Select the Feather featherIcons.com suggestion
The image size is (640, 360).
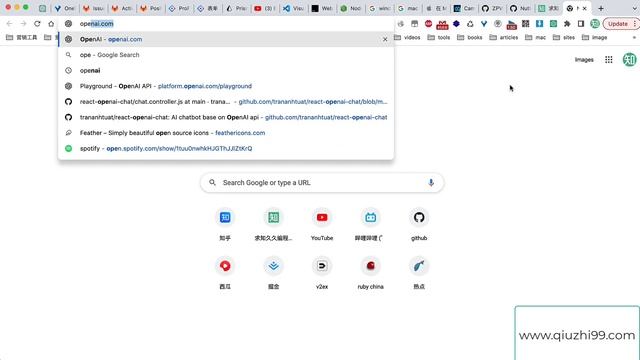click(226, 133)
